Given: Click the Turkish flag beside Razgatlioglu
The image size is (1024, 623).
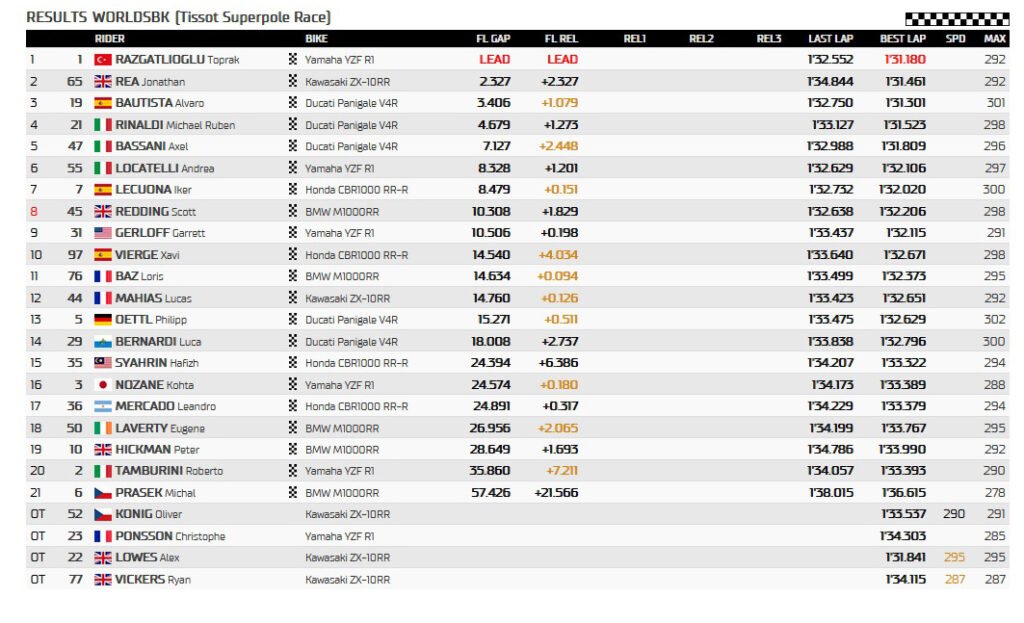Looking at the screenshot, I should (103, 59).
